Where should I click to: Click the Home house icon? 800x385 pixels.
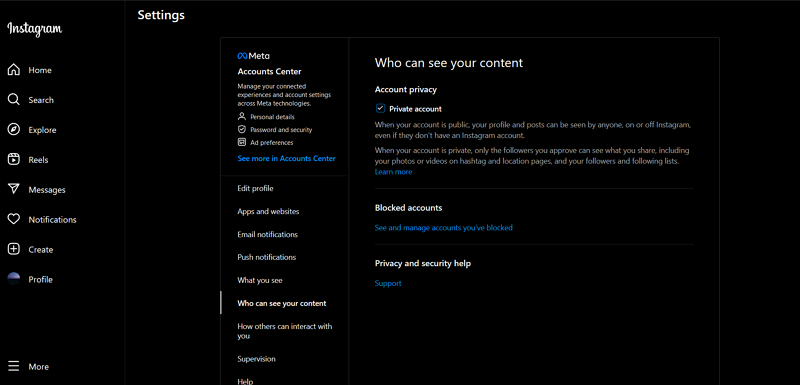[x=14, y=70]
